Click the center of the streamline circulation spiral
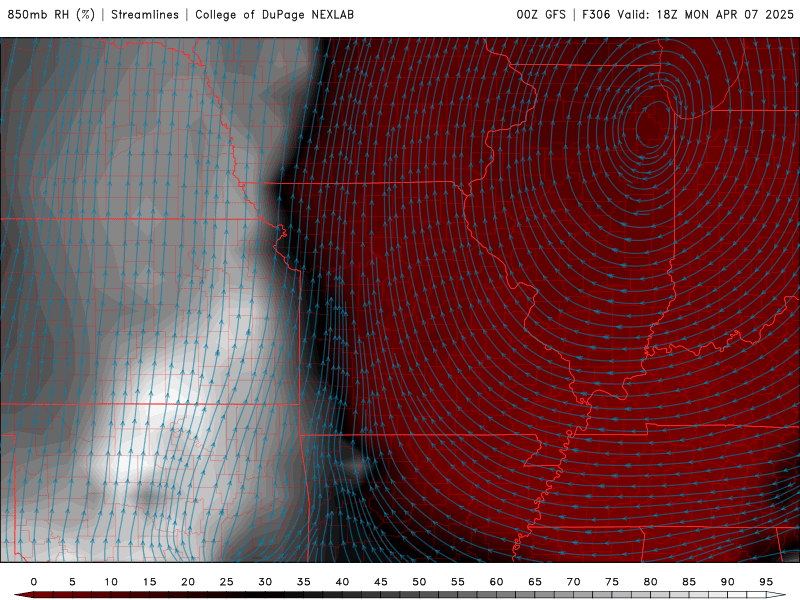Image resolution: width=800 pixels, height=600 pixels. coord(652,124)
